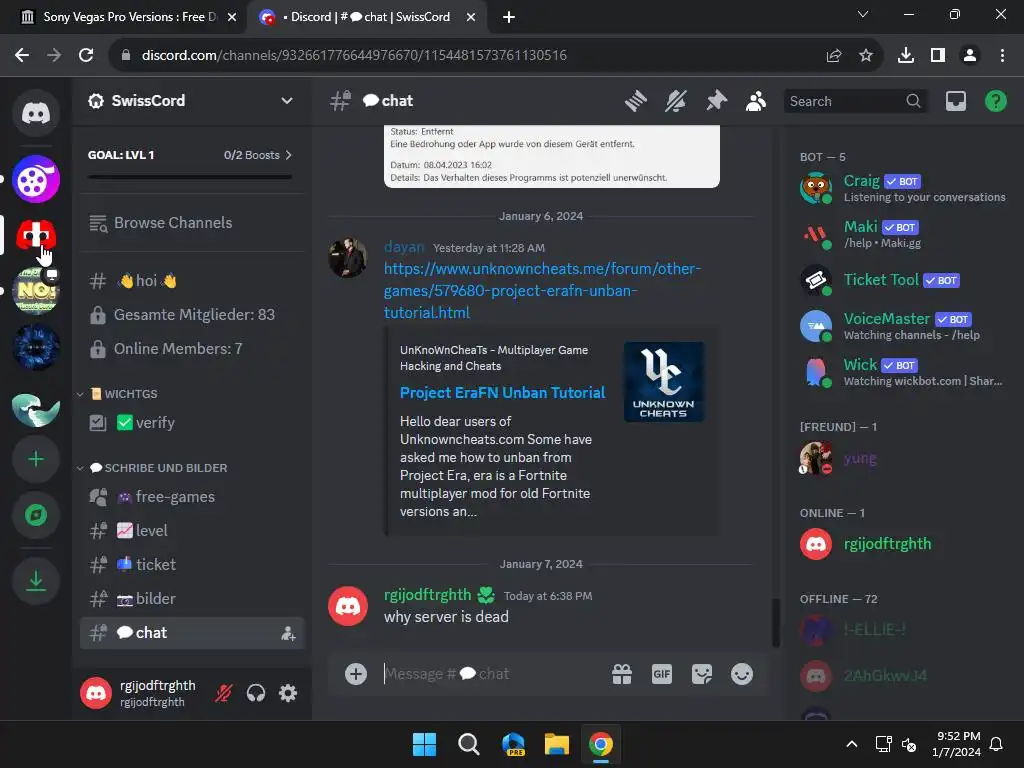Open Discord Help question mark icon
1024x768 pixels.
click(x=995, y=101)
